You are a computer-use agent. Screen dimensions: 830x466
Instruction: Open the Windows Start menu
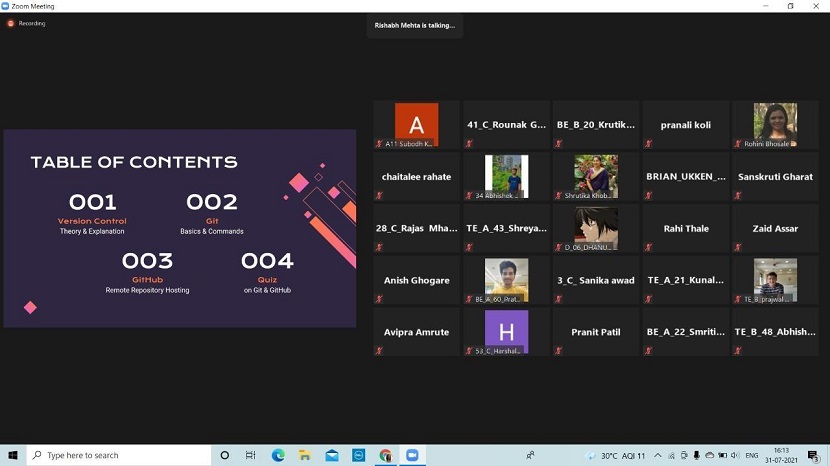point(13,455)
